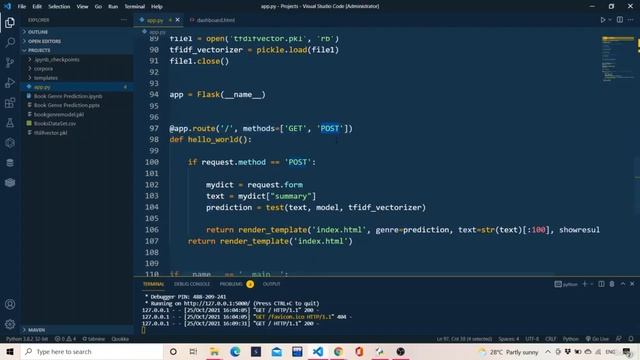Viewport: 640px width, 360px height.
Task: Click the code minimap overview
Action: tap(618, 59)
